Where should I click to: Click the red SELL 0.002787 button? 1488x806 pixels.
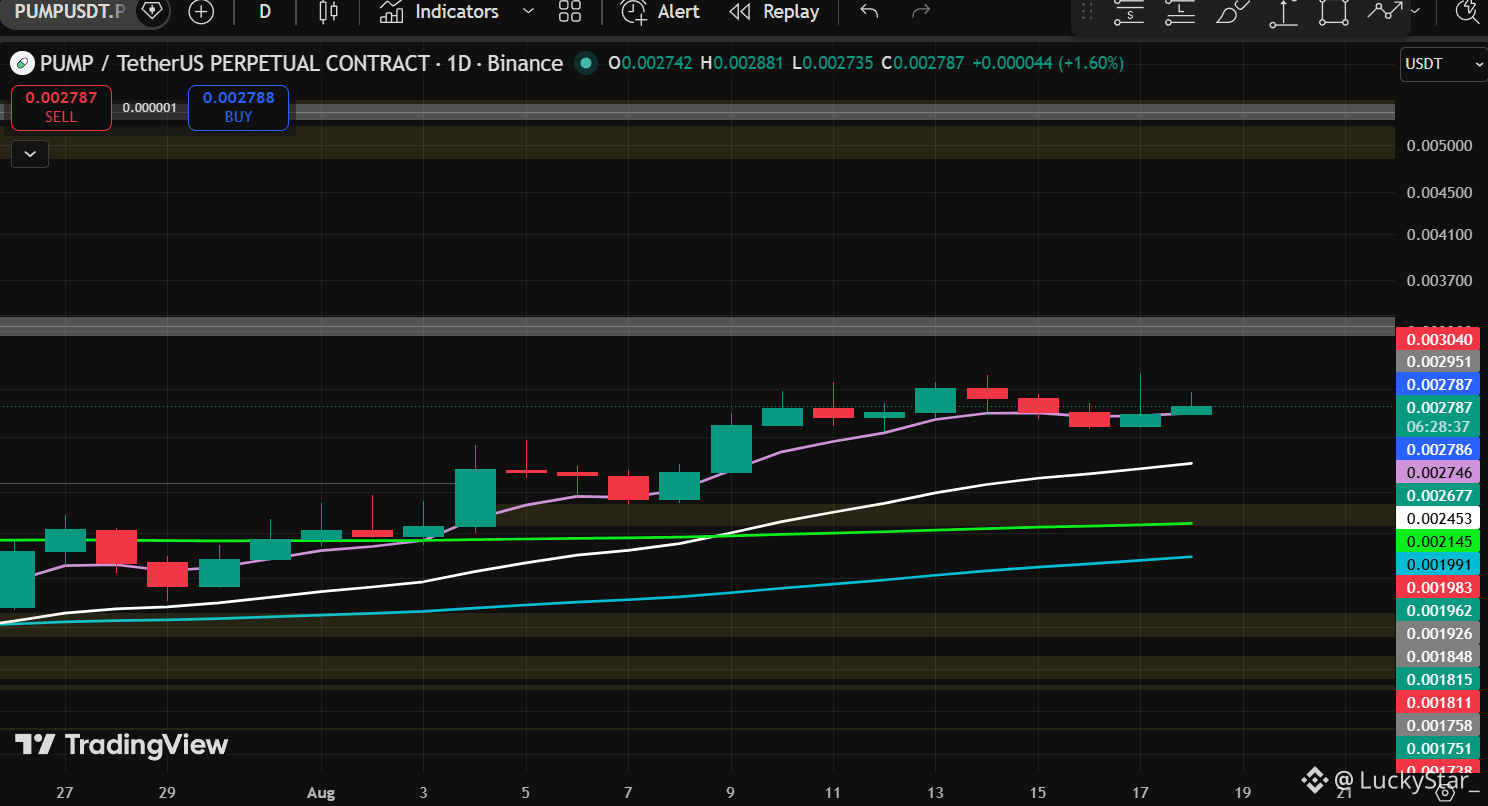(x=60, y=108)
